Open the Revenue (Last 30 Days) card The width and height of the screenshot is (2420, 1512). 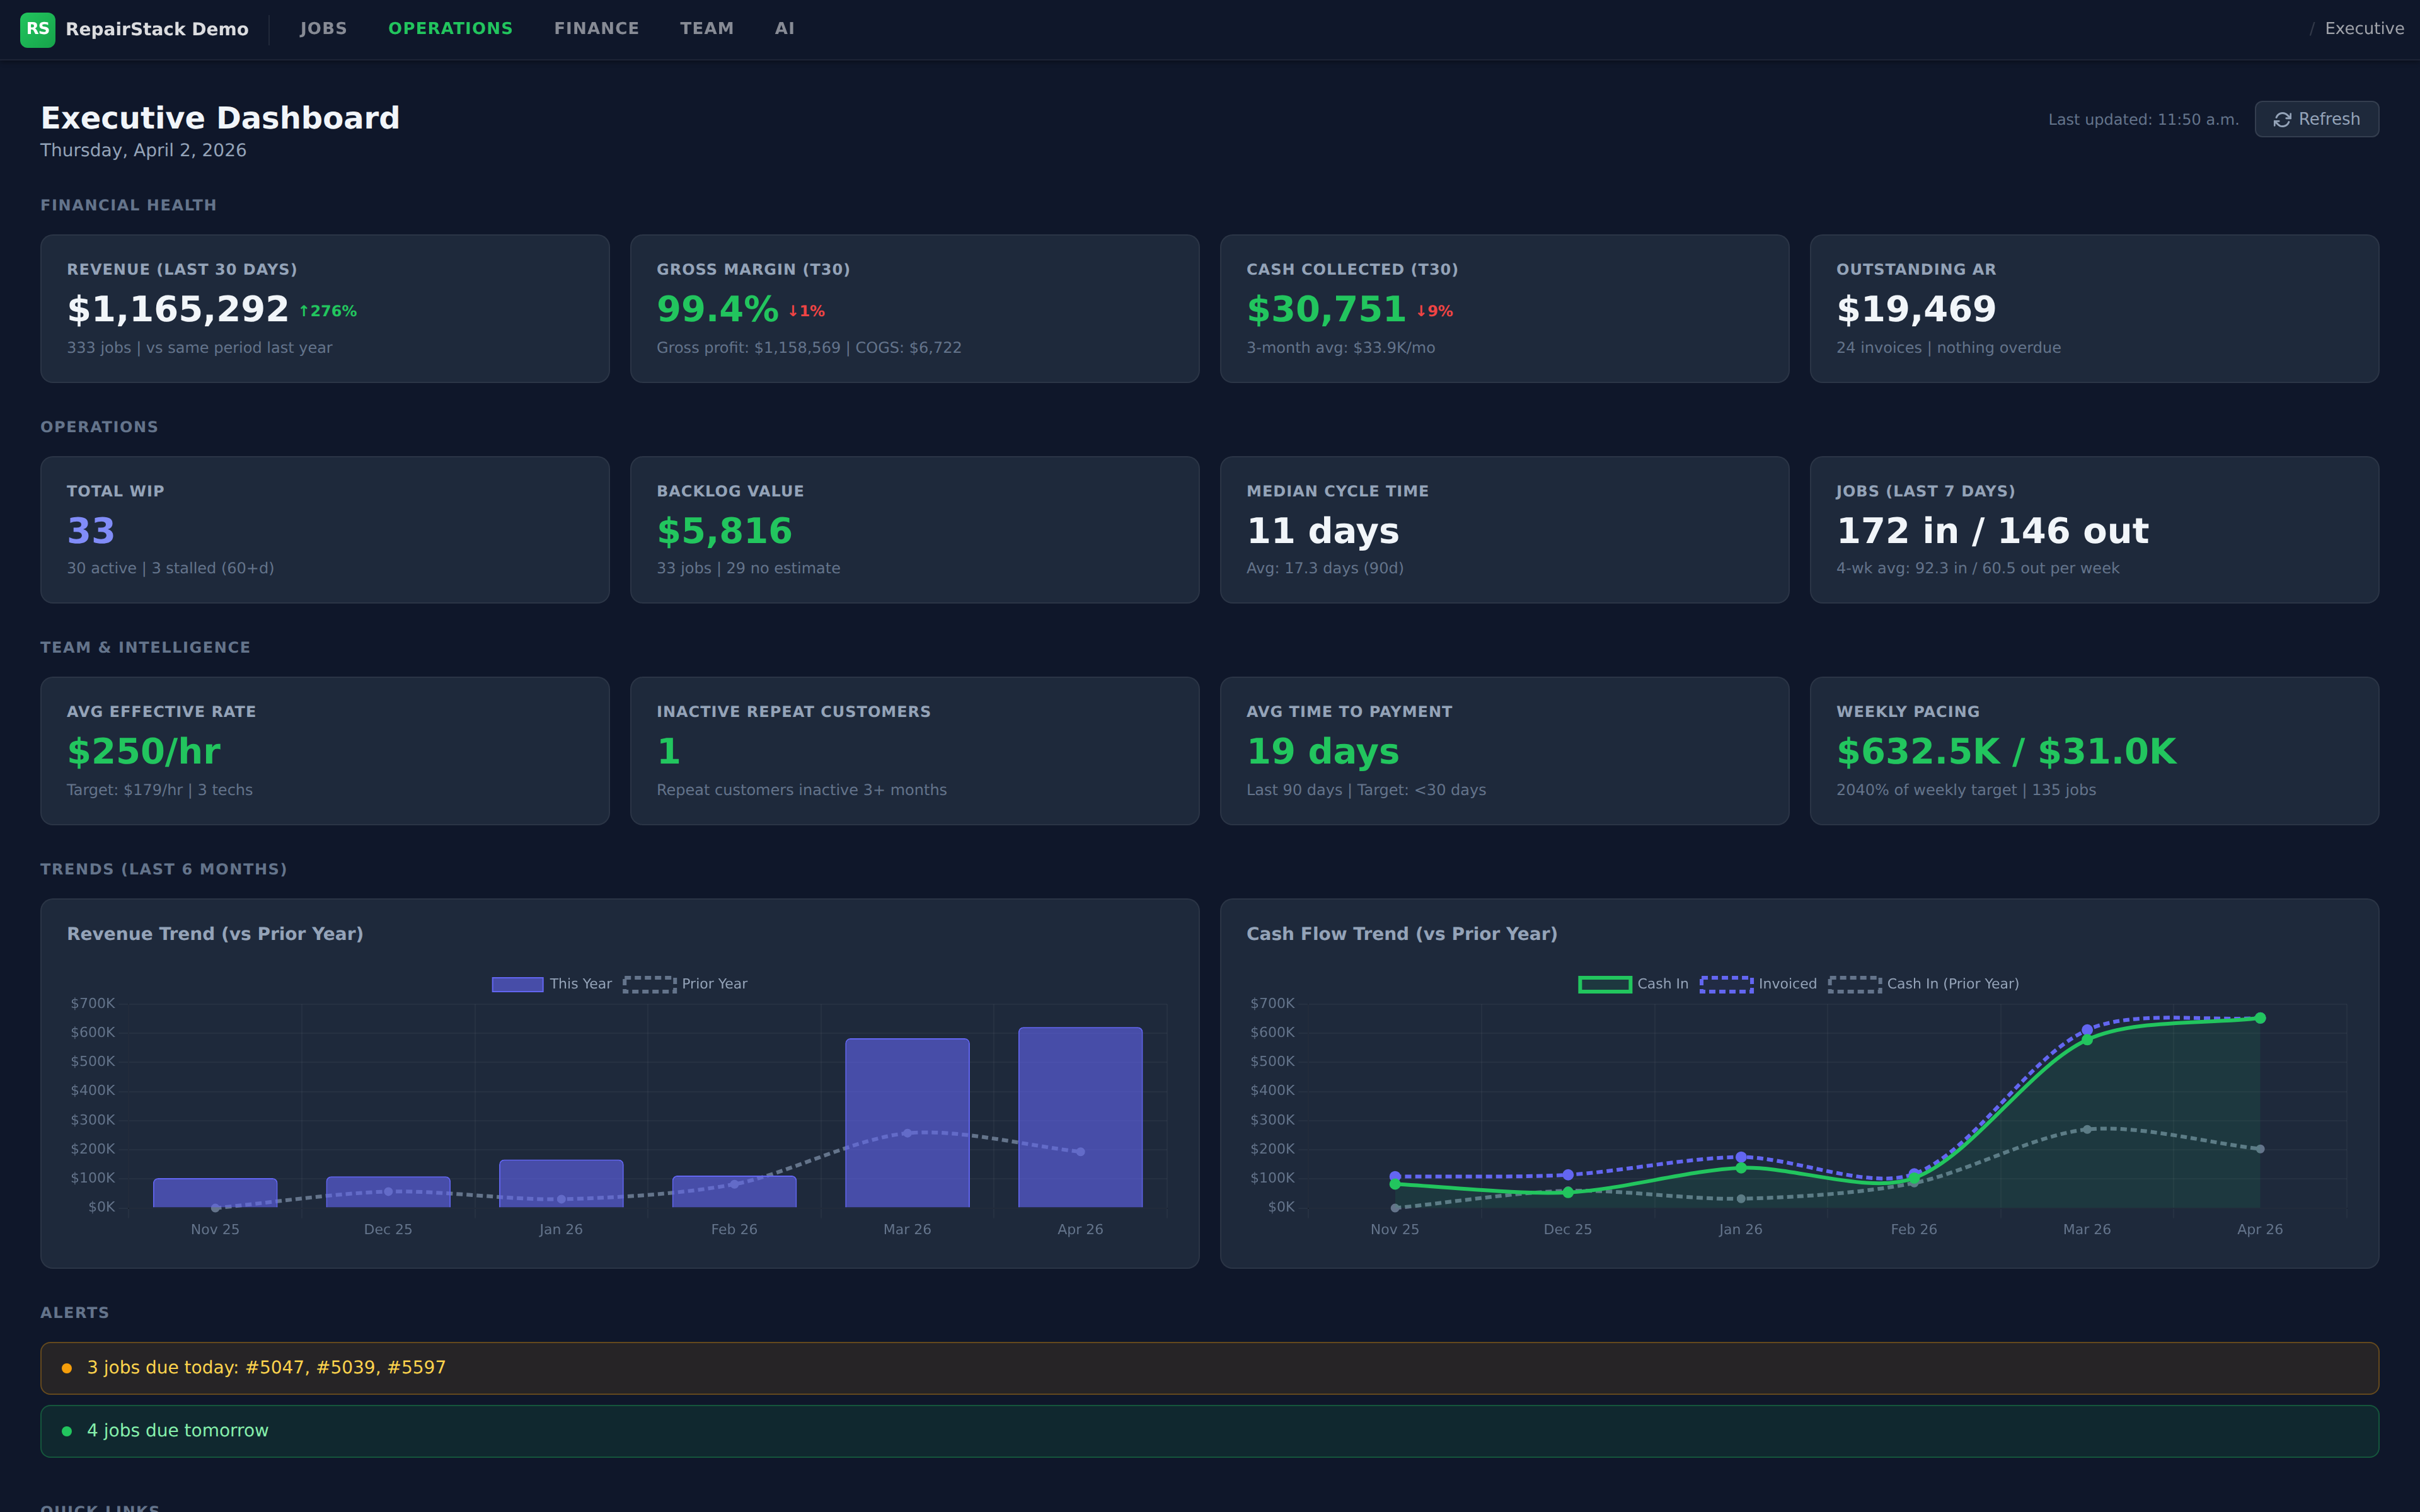(323, 307)
